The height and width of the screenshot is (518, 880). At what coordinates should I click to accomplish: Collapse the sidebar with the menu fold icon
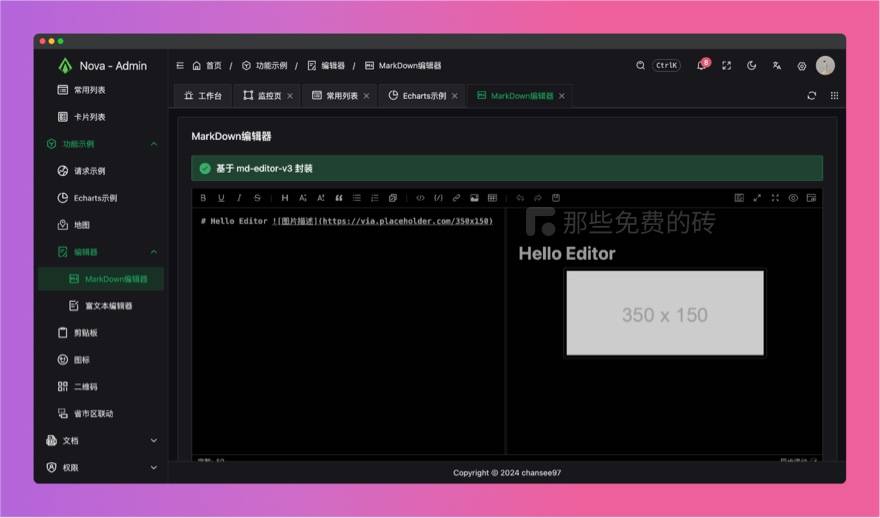pos(180,66)
